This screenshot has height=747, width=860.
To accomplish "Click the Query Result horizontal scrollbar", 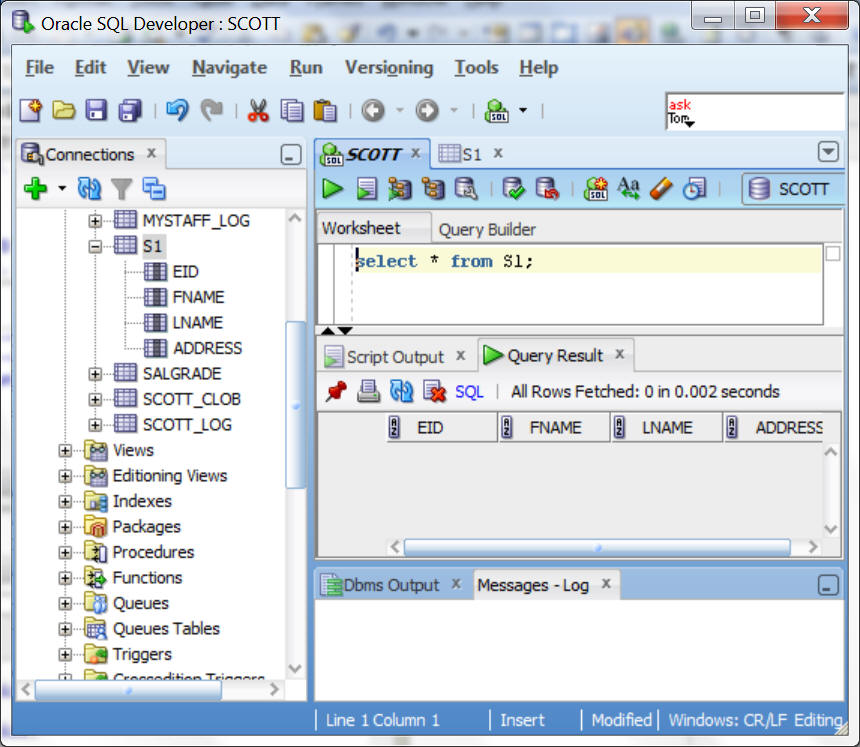I will click(x=597, y=547).
